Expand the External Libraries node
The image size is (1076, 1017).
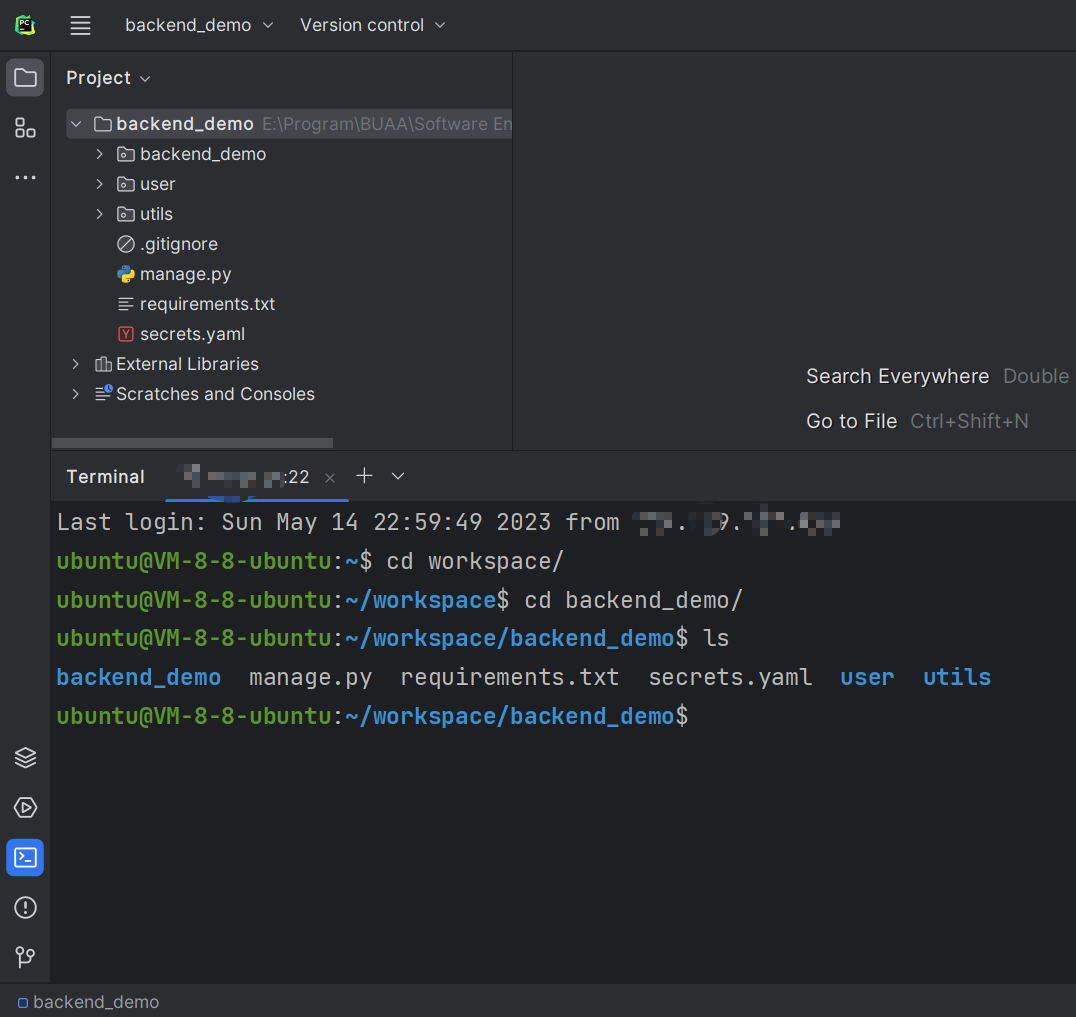(x=76, y=364)
